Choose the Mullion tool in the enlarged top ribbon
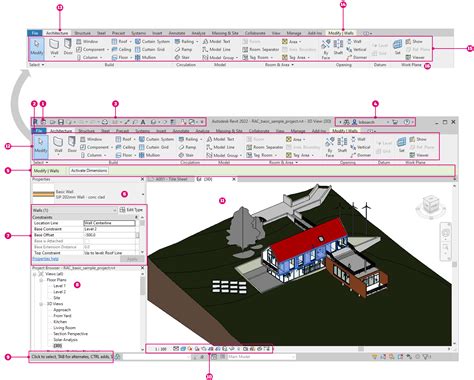This screenshot has height=380, width=474. point(145,57)
